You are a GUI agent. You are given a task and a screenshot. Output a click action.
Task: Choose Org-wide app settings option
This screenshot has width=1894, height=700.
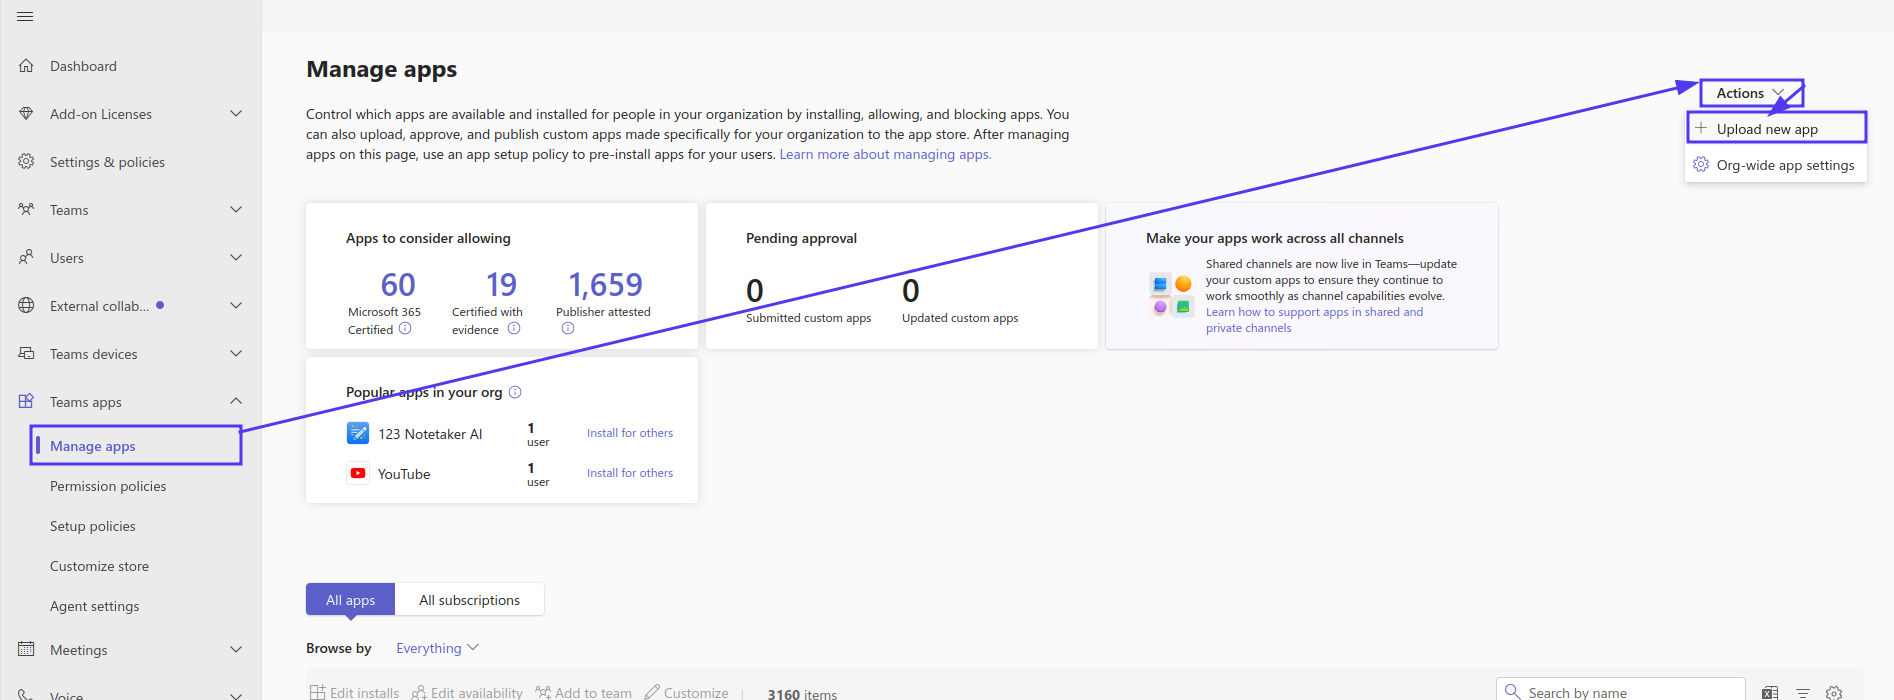coord(1776,165)
